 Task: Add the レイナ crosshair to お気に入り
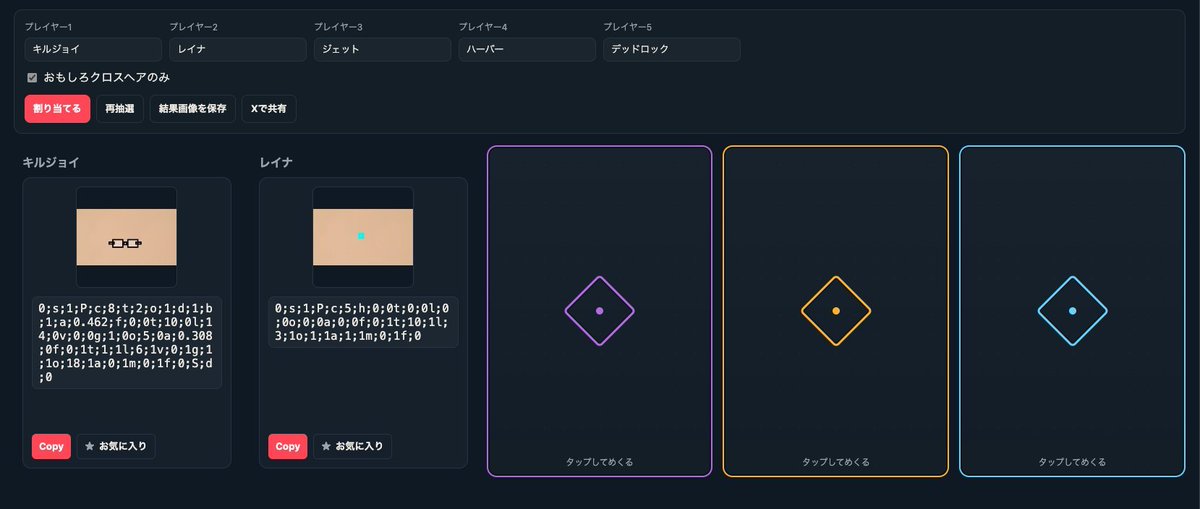(x=353, y=446)
